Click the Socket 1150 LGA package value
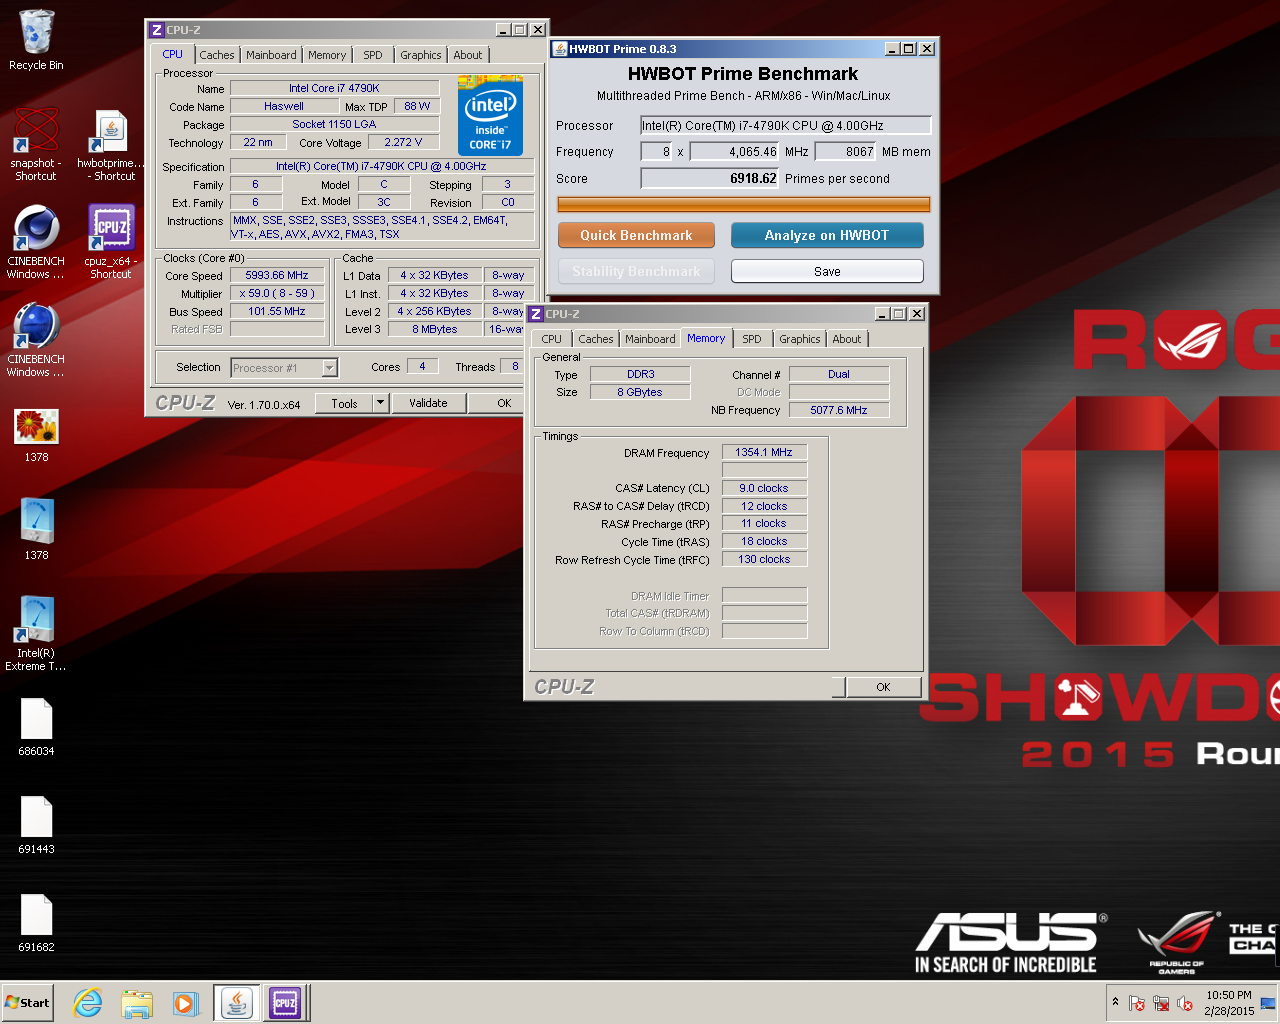The image size is (1280, 1024). 335,124
